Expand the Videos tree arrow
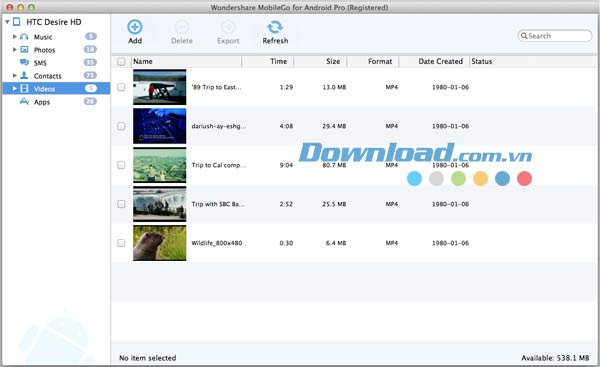600x367 pixels. [x=15, y=88]
